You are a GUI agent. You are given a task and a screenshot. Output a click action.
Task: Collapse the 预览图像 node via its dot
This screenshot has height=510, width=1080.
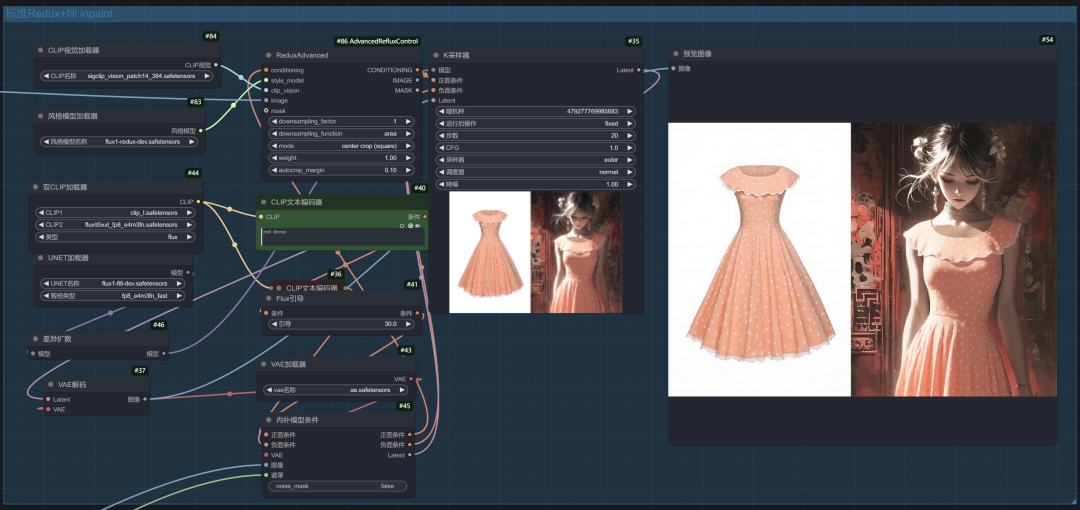click(676, 53)
